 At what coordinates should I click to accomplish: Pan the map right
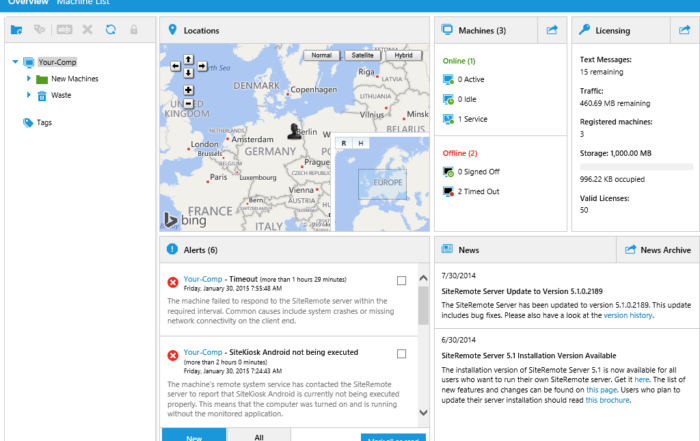tap(202, 66)
